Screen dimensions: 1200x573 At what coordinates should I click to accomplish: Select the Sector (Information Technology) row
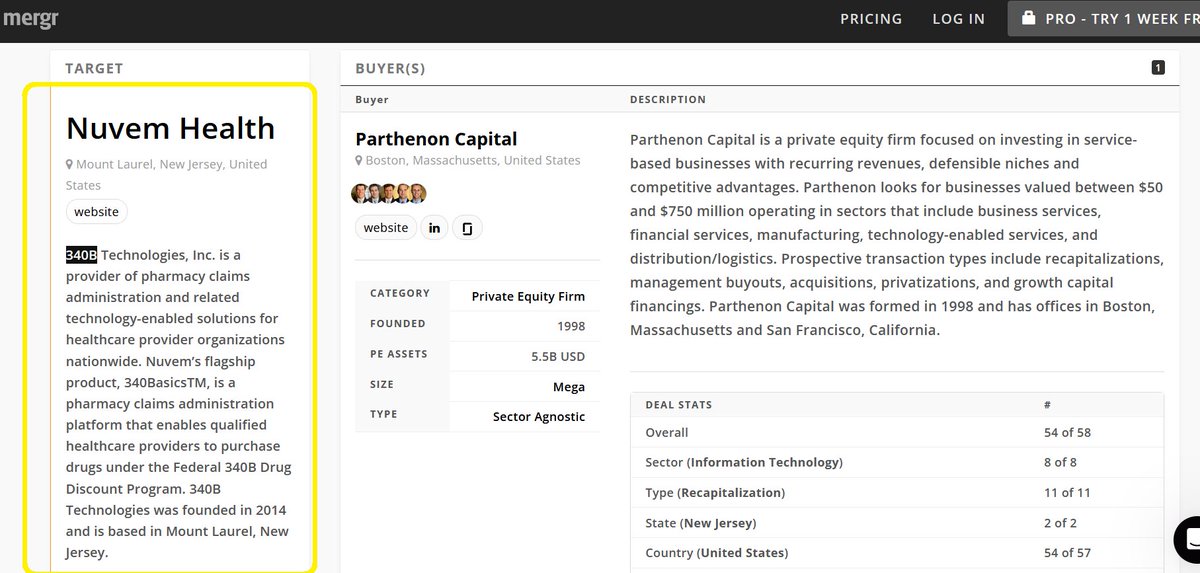[897, 463]
